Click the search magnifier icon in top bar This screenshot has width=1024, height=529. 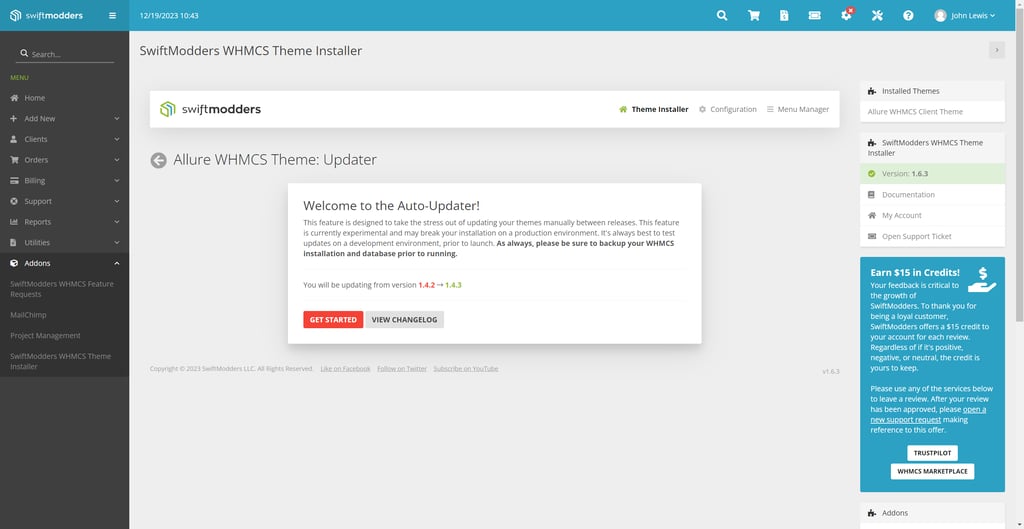(722, 16)
